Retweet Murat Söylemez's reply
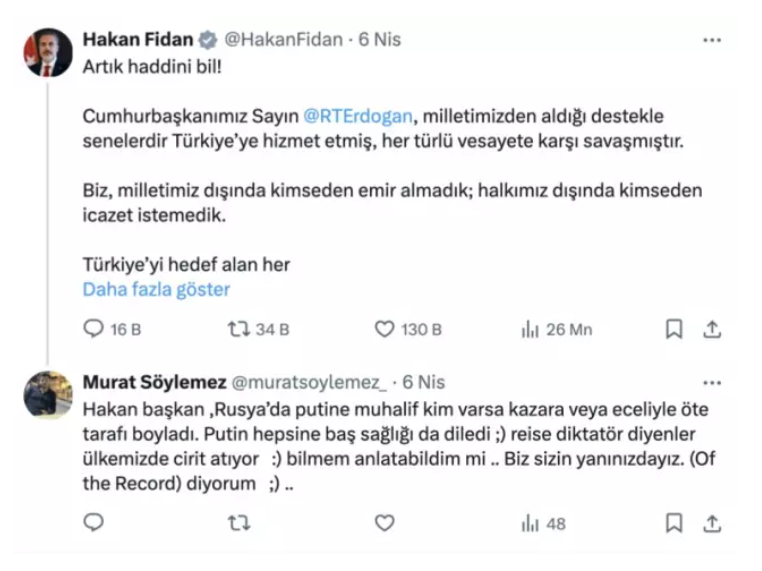 (x=240, y=522)
